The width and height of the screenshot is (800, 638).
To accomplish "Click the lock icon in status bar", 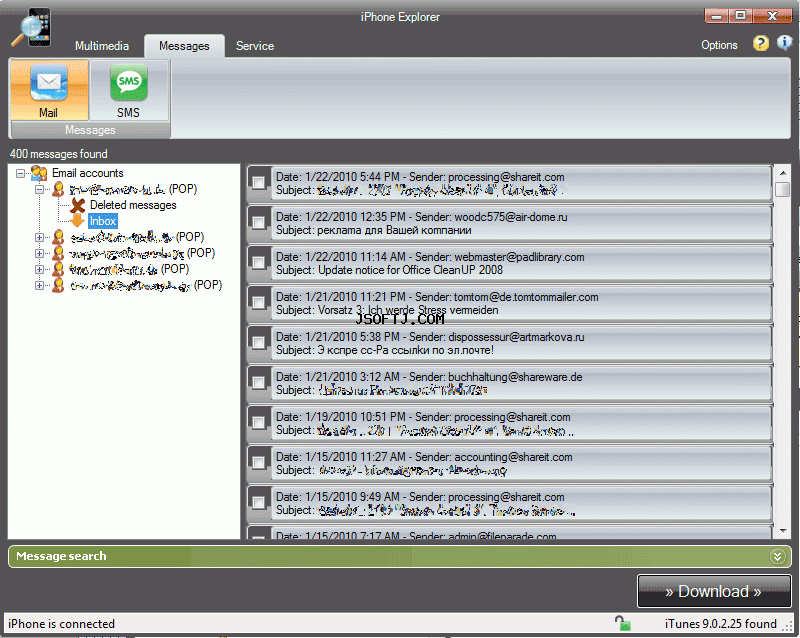I will pos(622,623).
